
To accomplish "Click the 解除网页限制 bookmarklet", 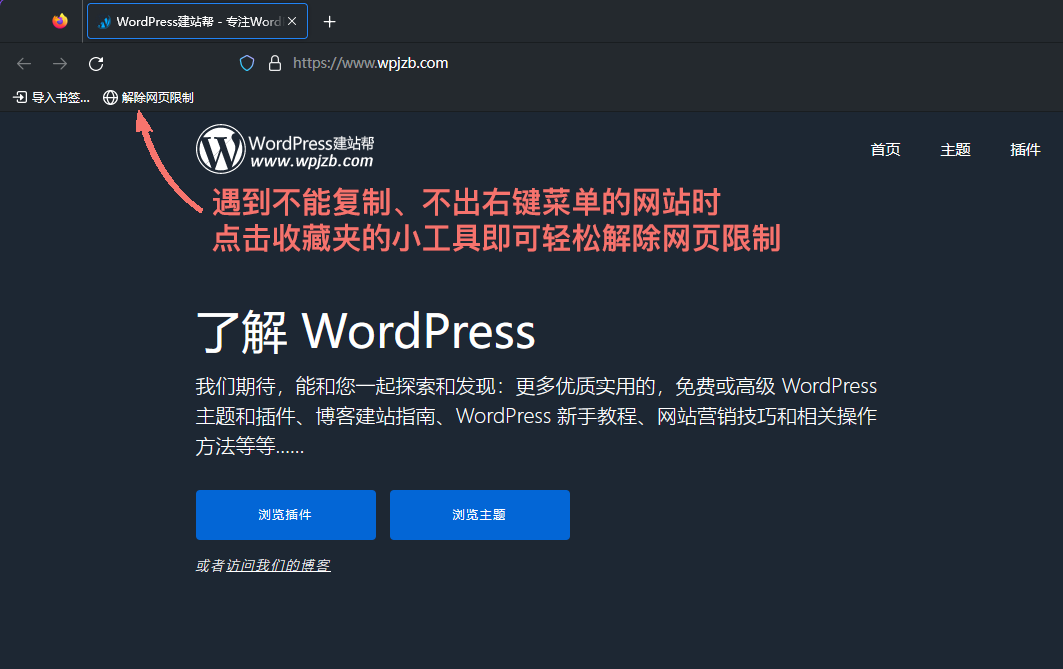I will (148, 98).
